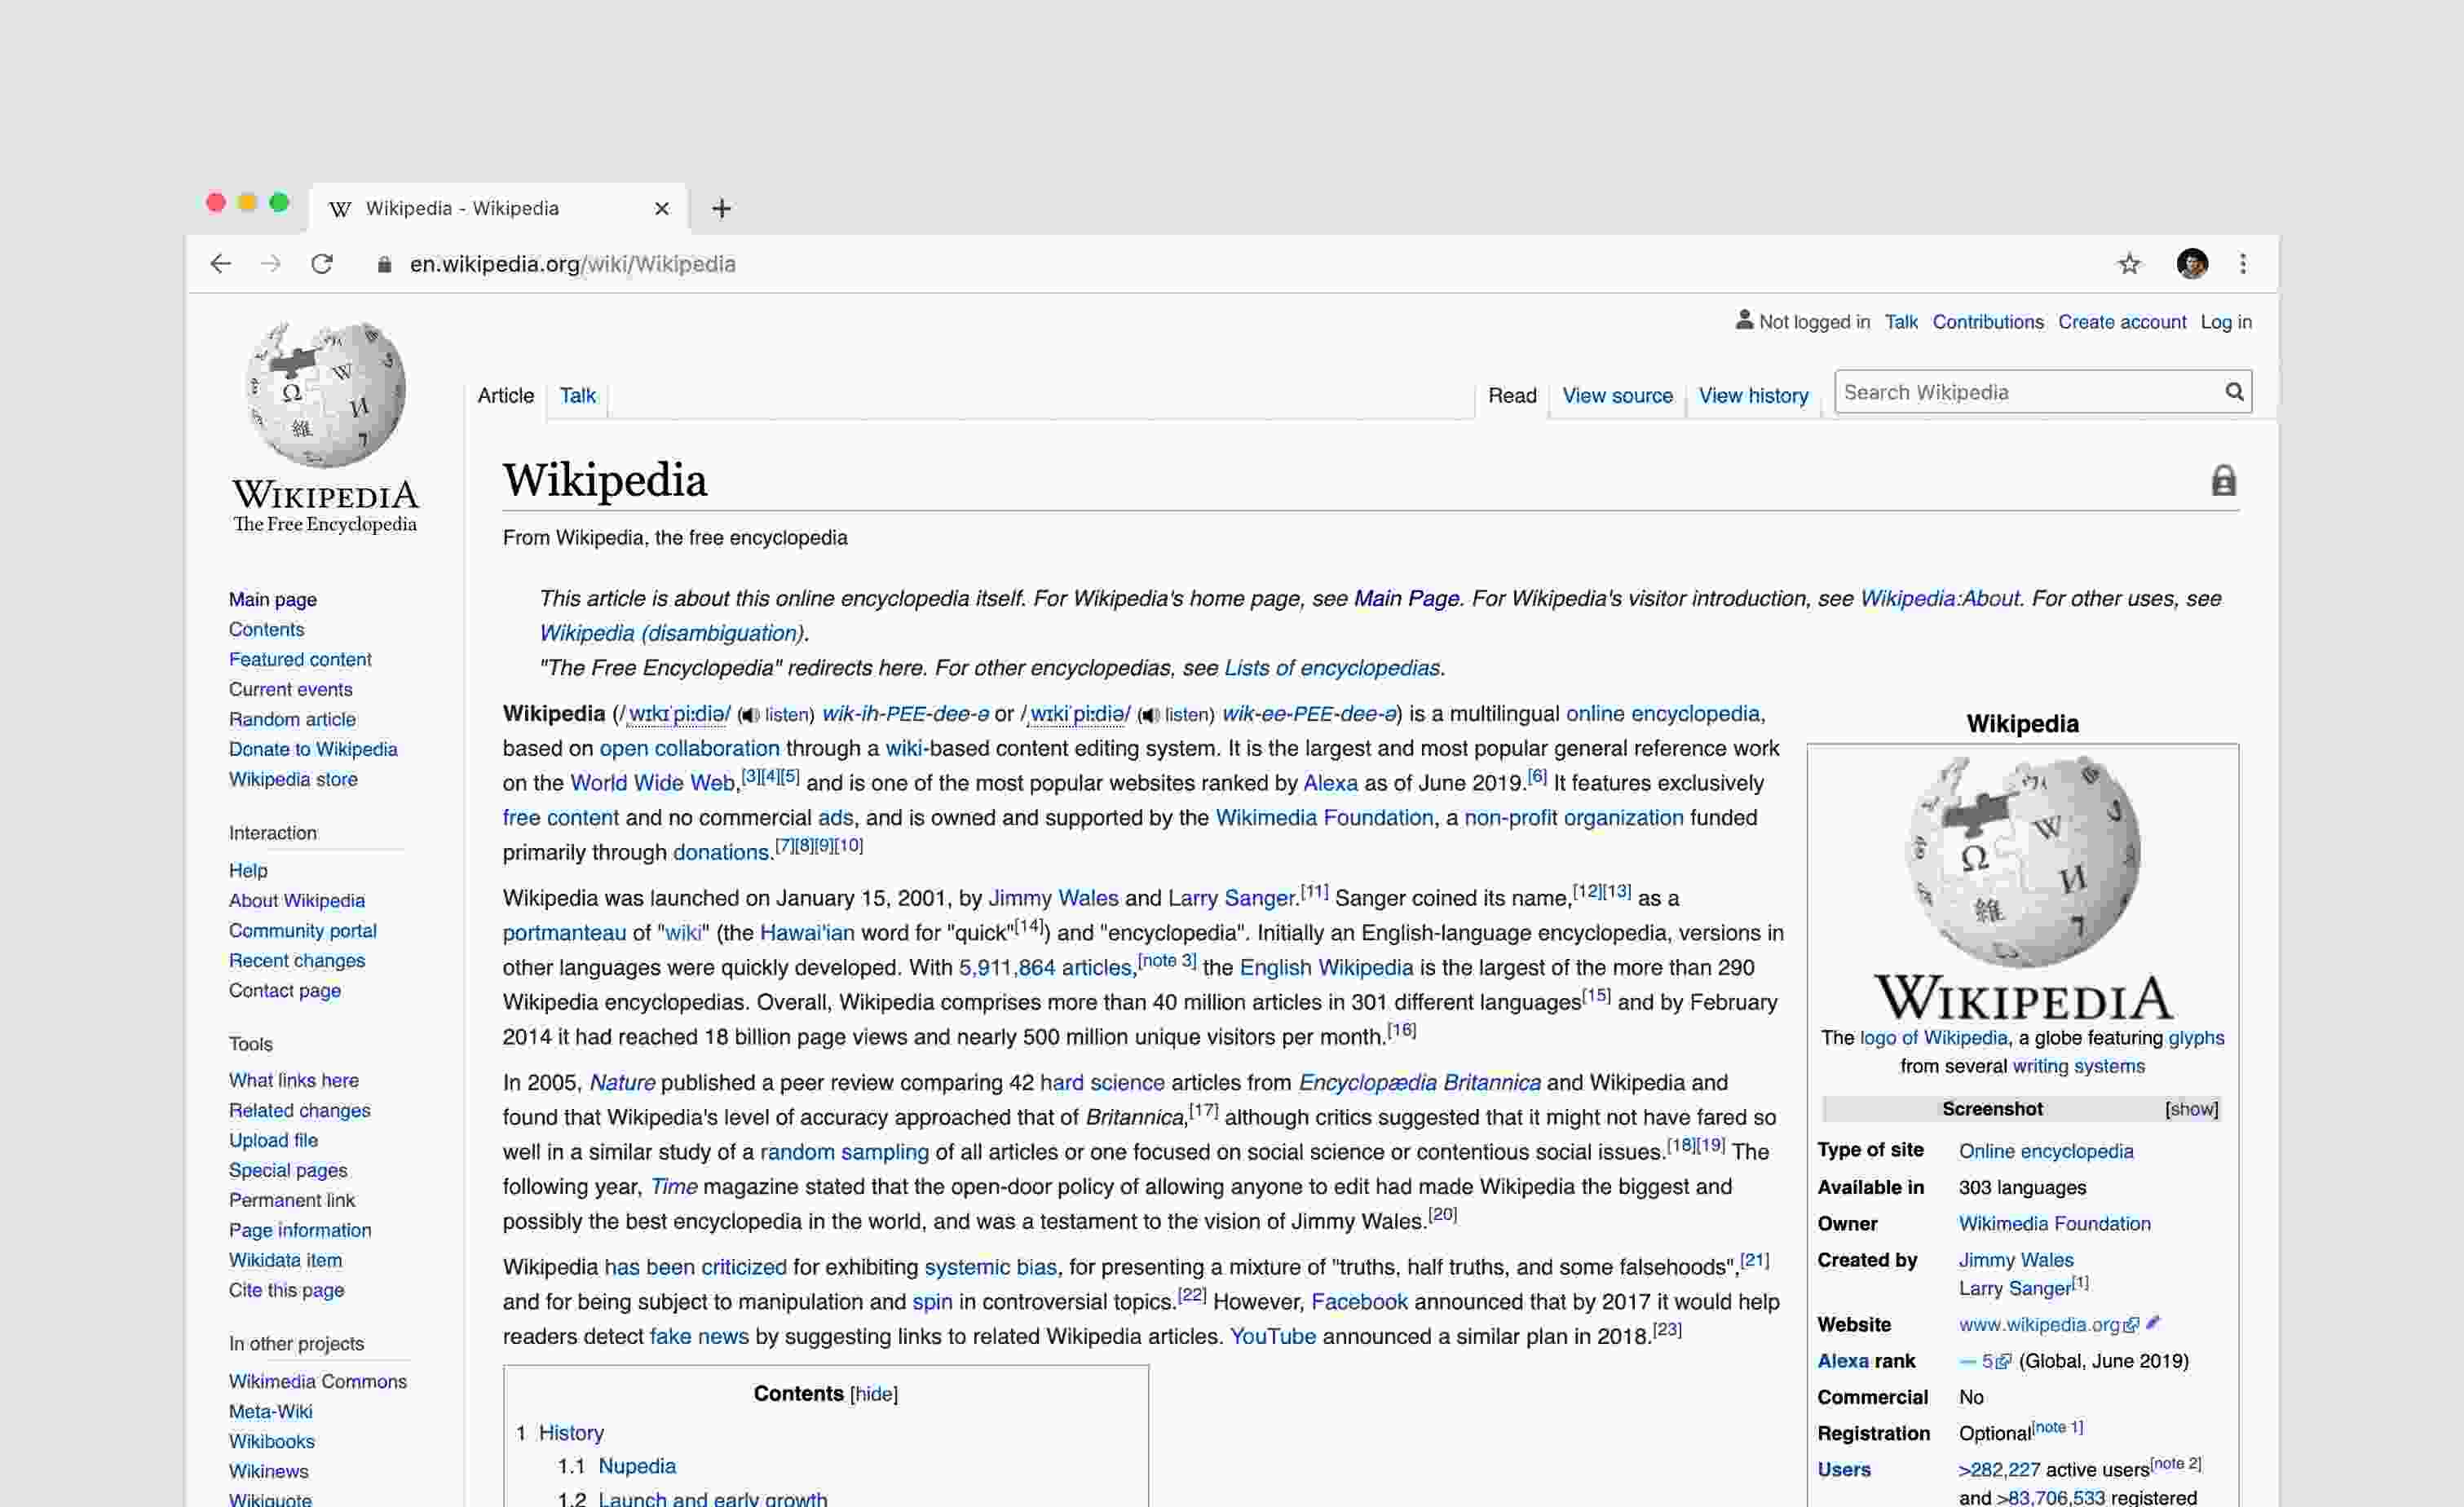Image resolution: width=2464 pixels, height=1507 pixels.
Task: Open the three-dot Chrome menu
Action: (2243, 264)
